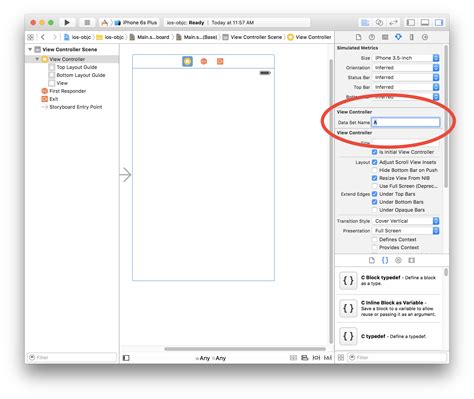Enable Under Opaque Bars checkbox

(374, 210)
